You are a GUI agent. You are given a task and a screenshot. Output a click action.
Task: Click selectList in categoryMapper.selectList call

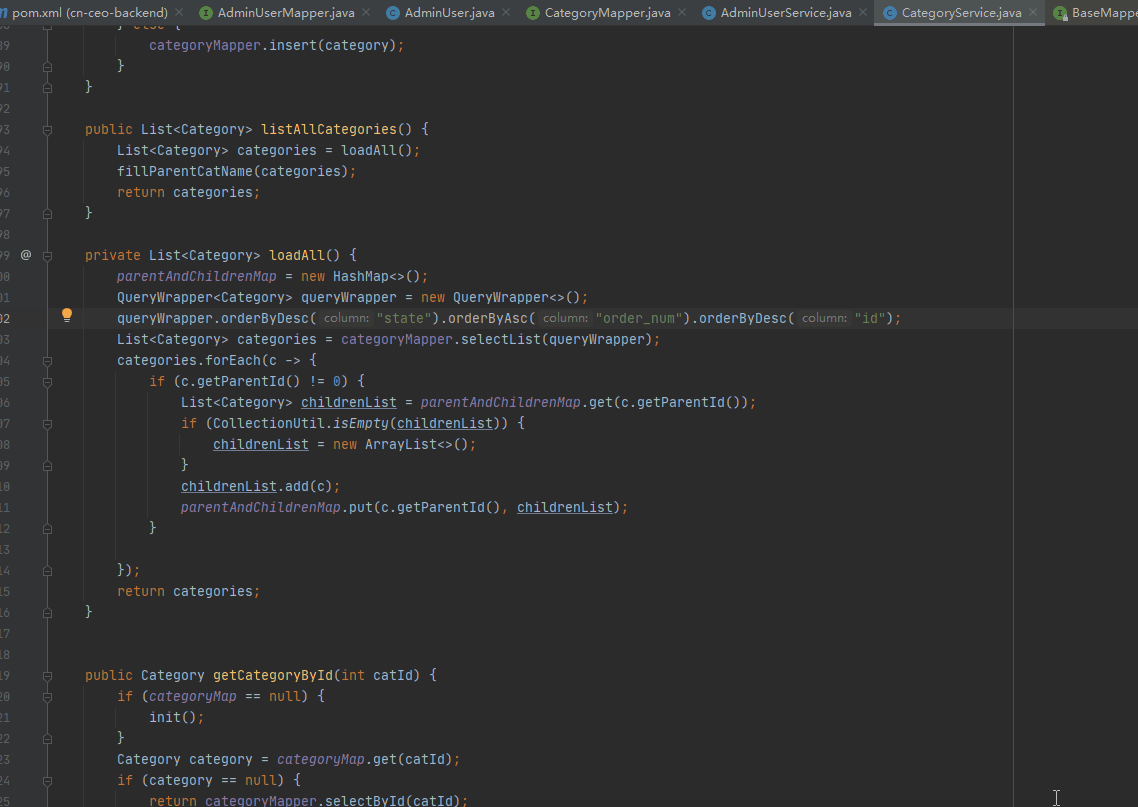point(501,339)
